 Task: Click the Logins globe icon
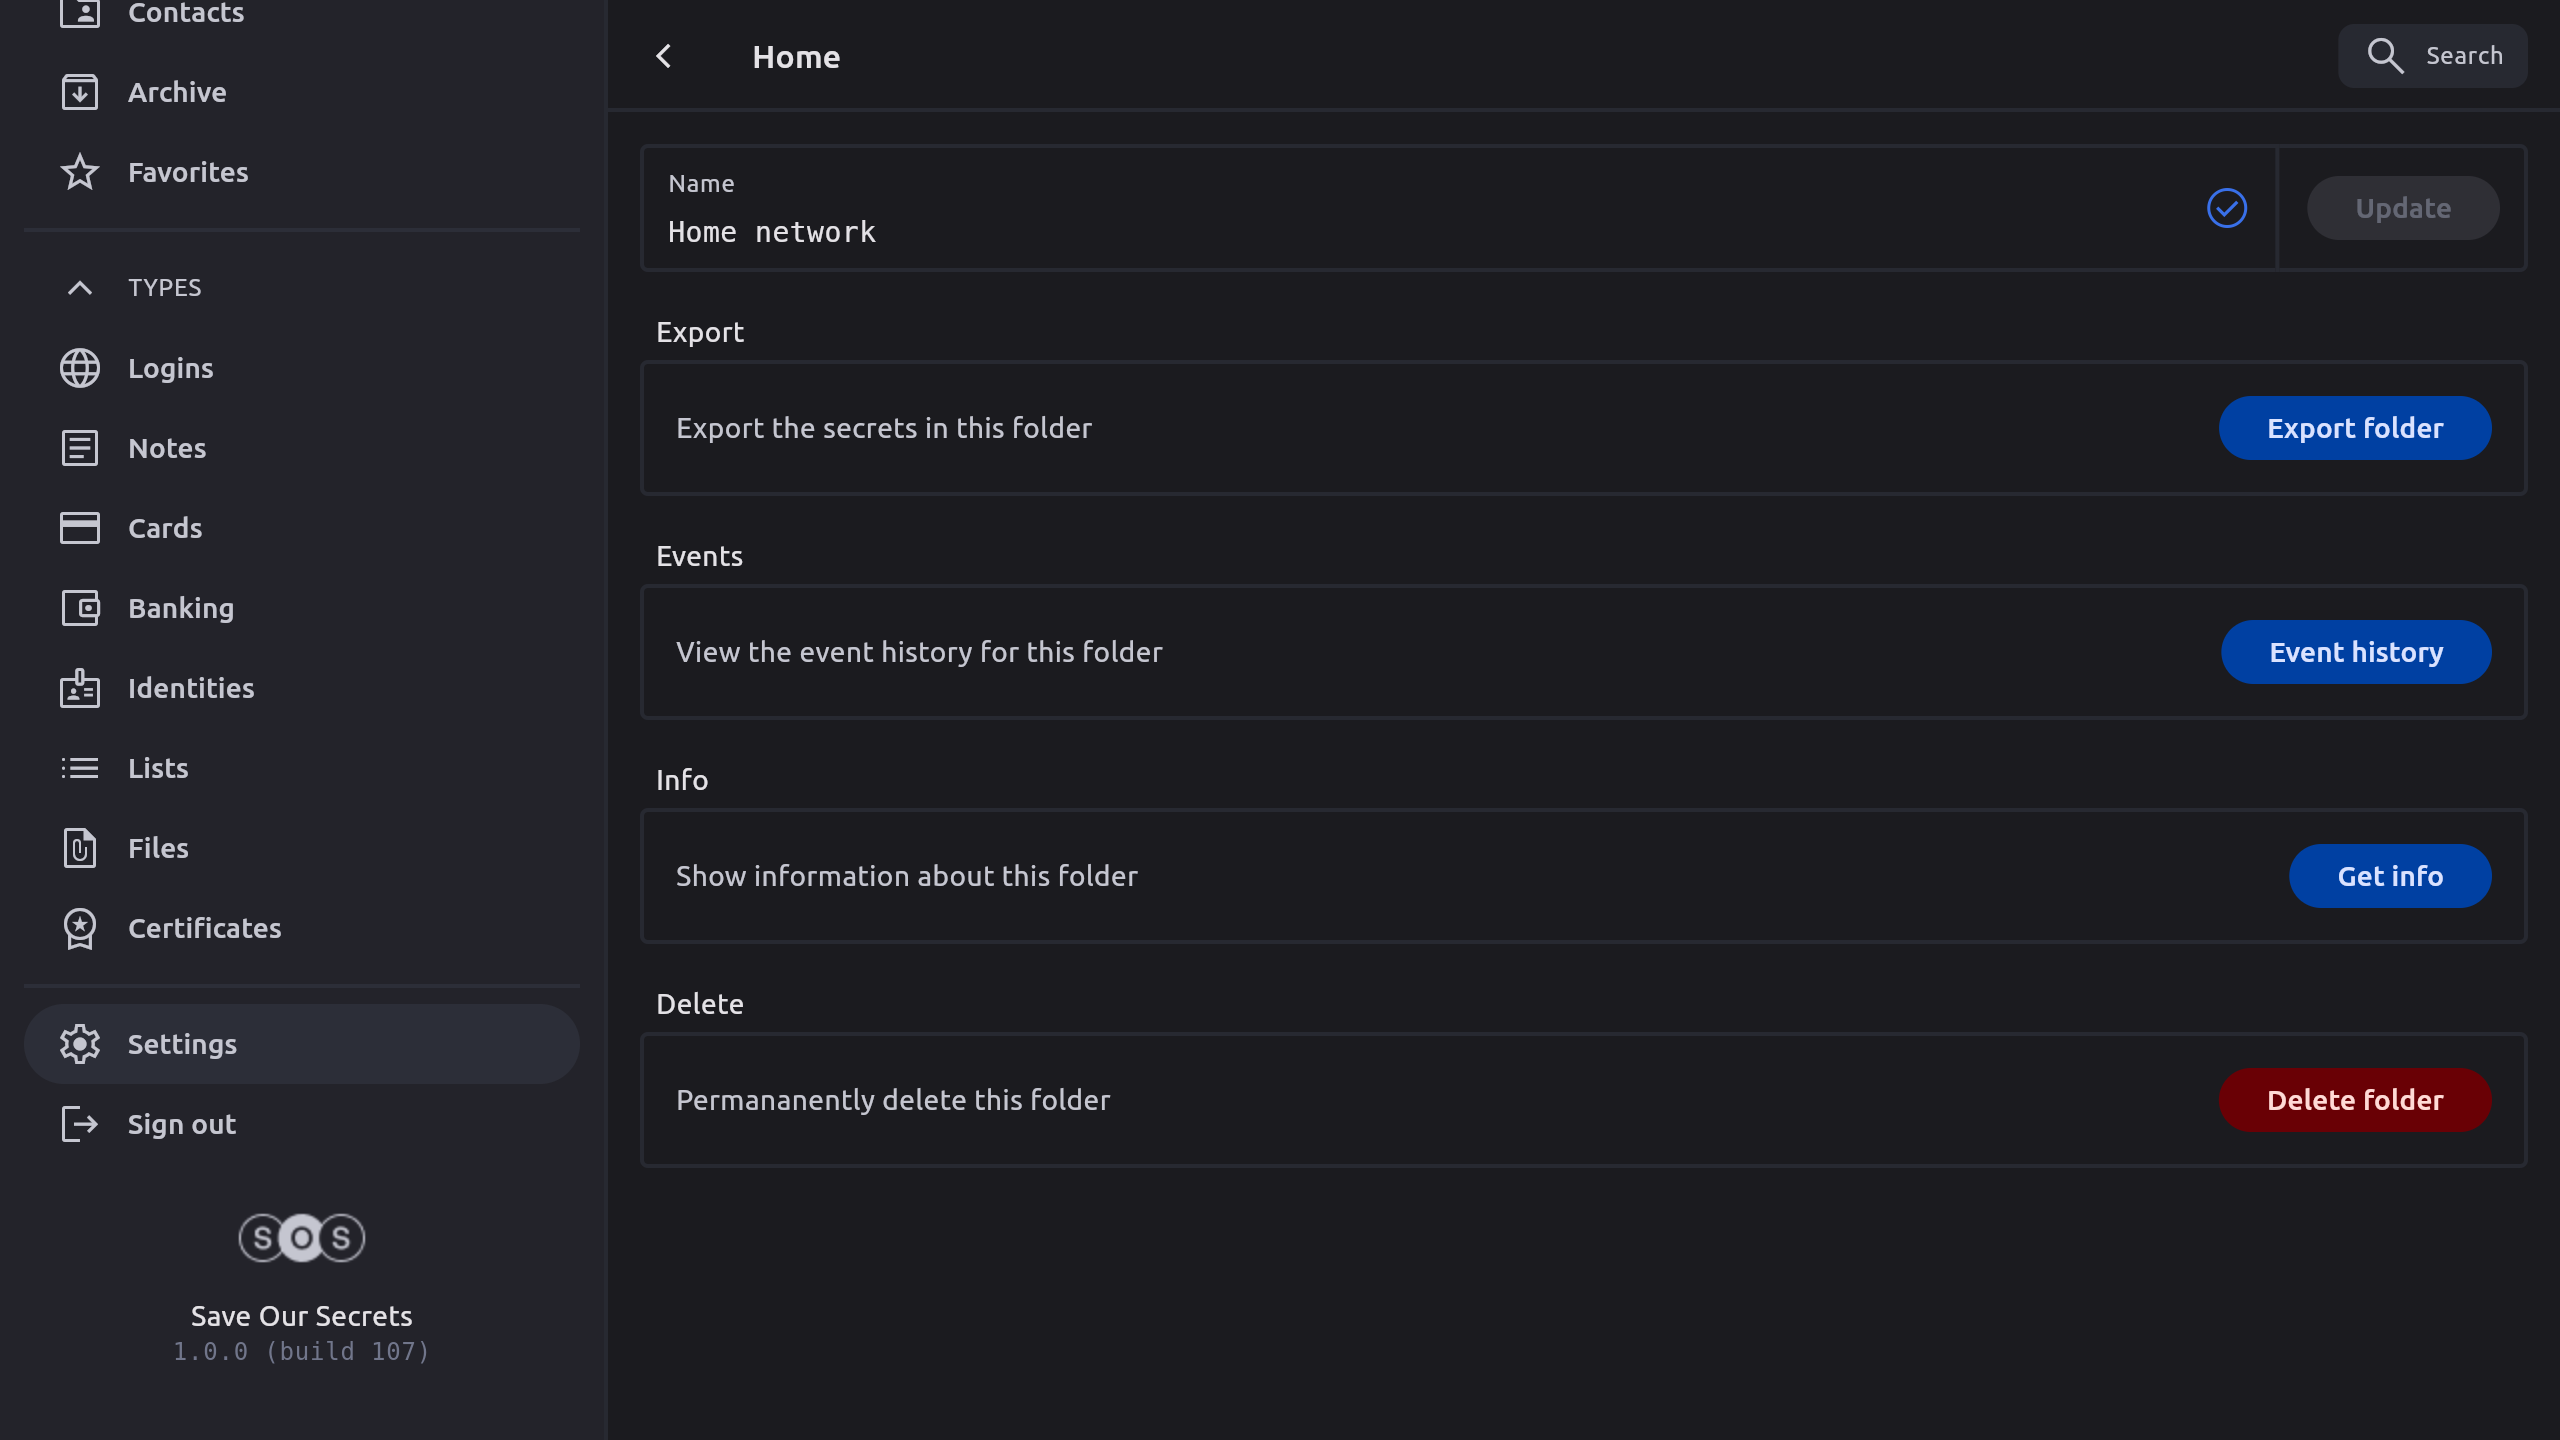(80, 368)
